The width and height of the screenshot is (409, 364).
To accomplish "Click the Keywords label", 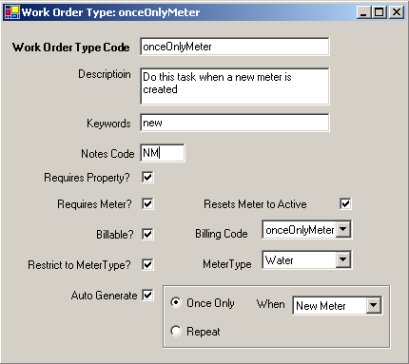I will coord(109,123).
